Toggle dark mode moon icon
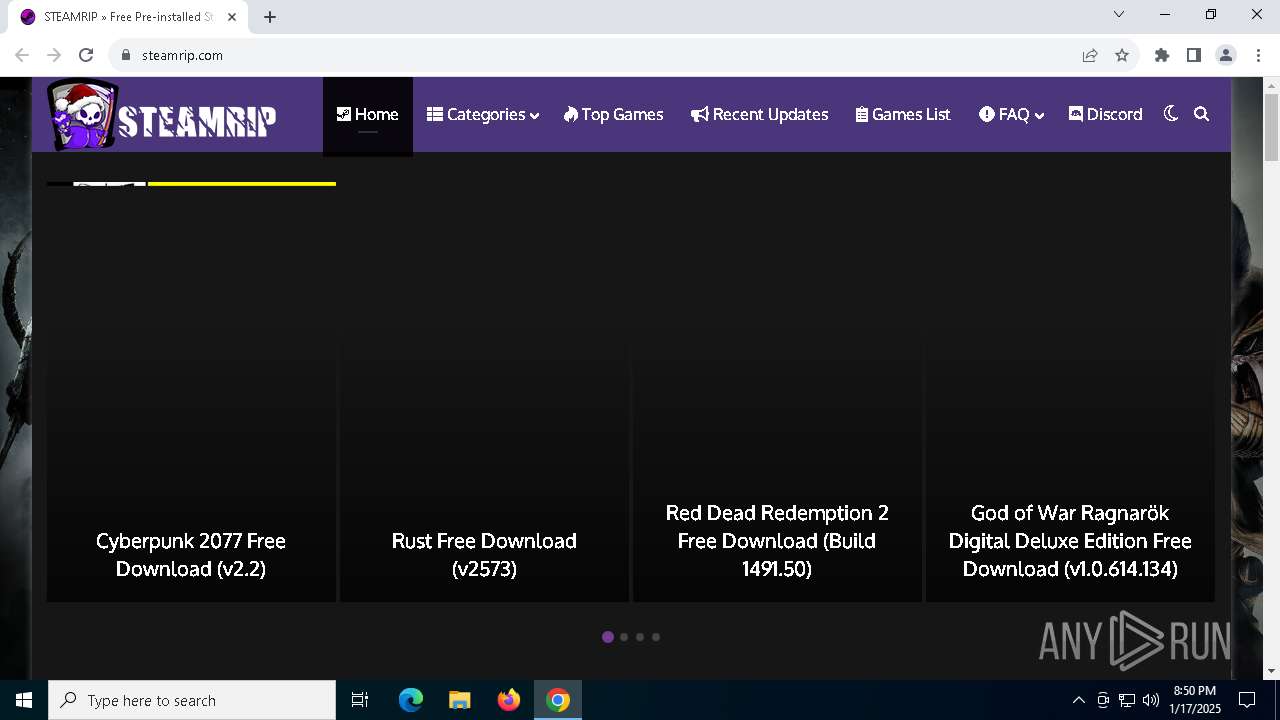 coord(1171,114)
